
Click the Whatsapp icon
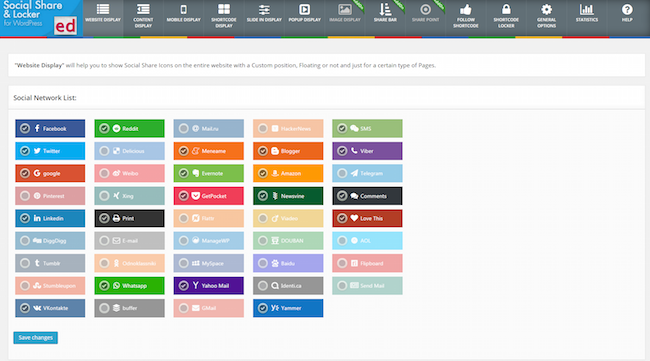(x=116, y=286)
